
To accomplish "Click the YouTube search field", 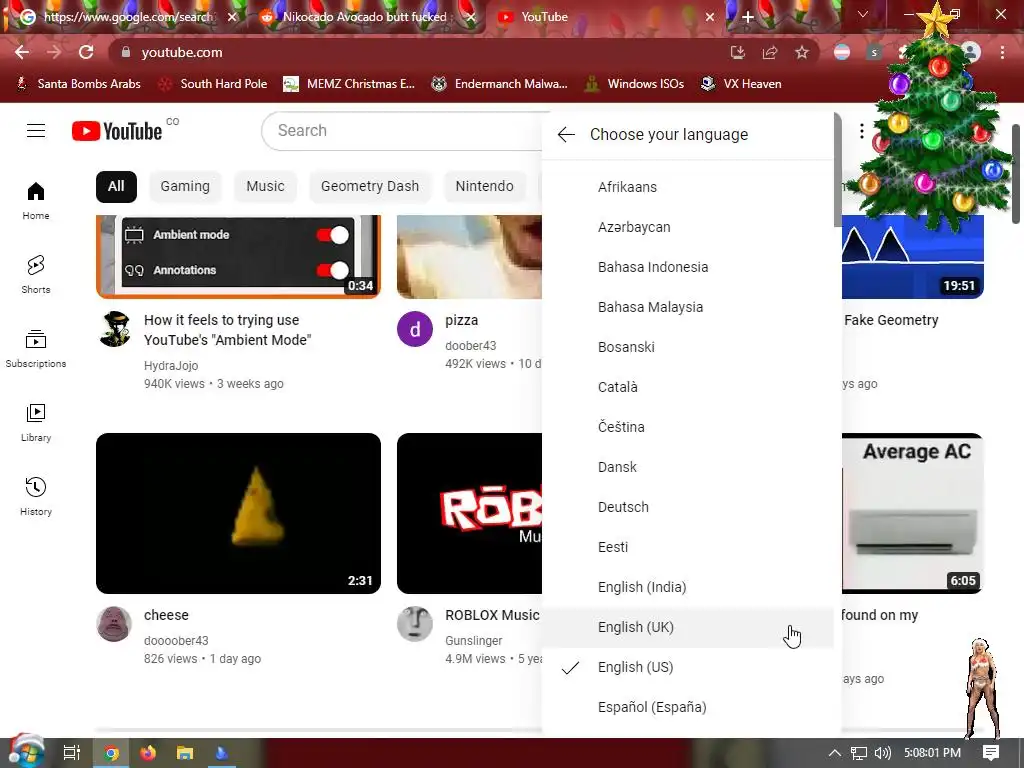I will [402, 131].
